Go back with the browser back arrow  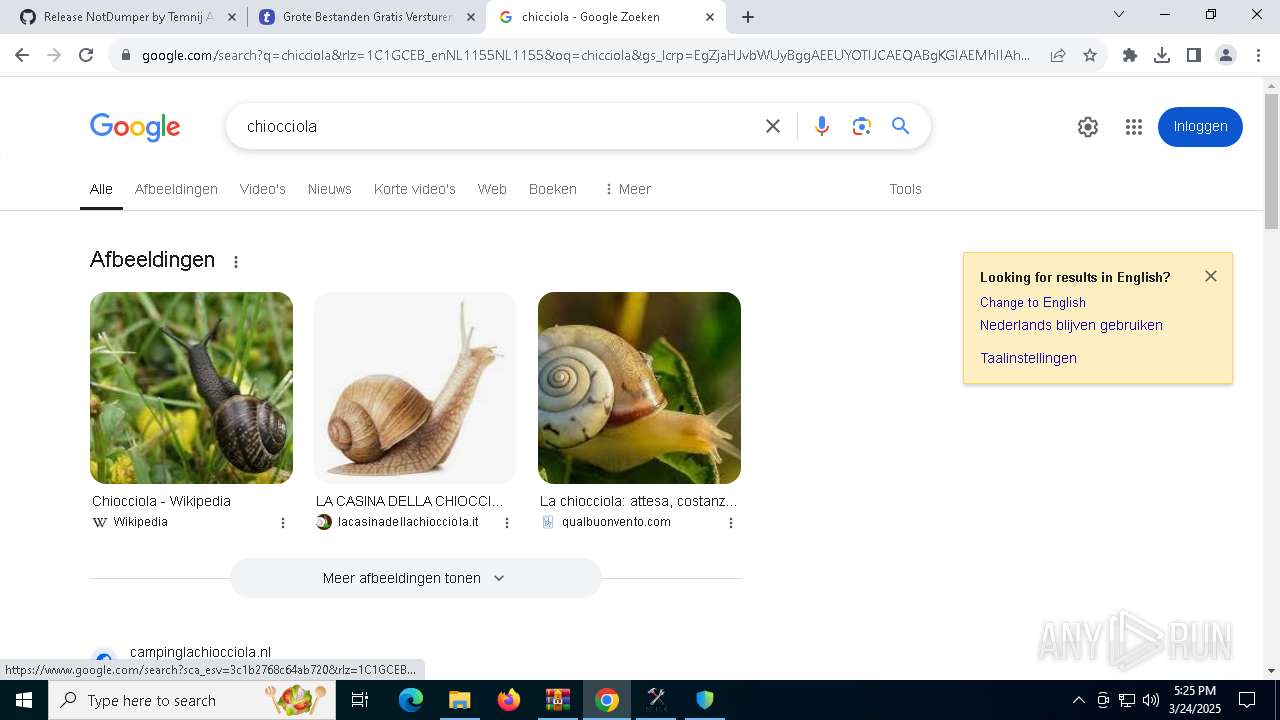tap(22, 55)
